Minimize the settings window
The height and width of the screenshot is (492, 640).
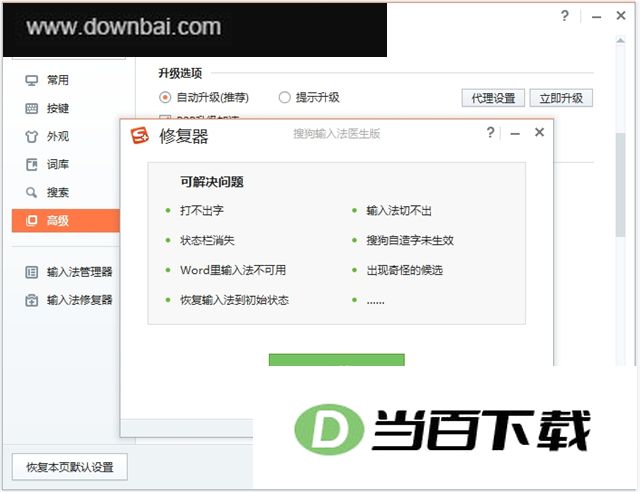(596, 17)
